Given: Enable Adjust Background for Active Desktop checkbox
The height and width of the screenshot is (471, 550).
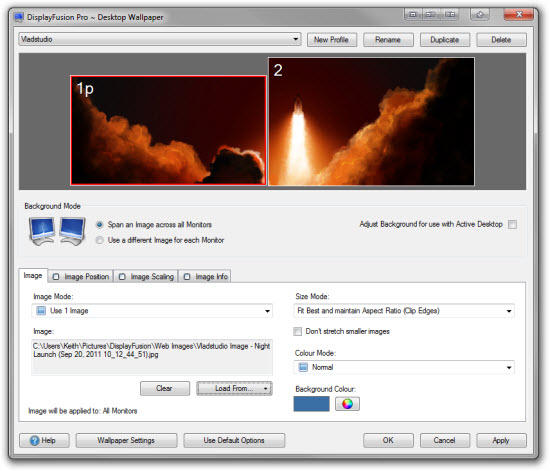Looking at the screenshot, I should 512,224.
